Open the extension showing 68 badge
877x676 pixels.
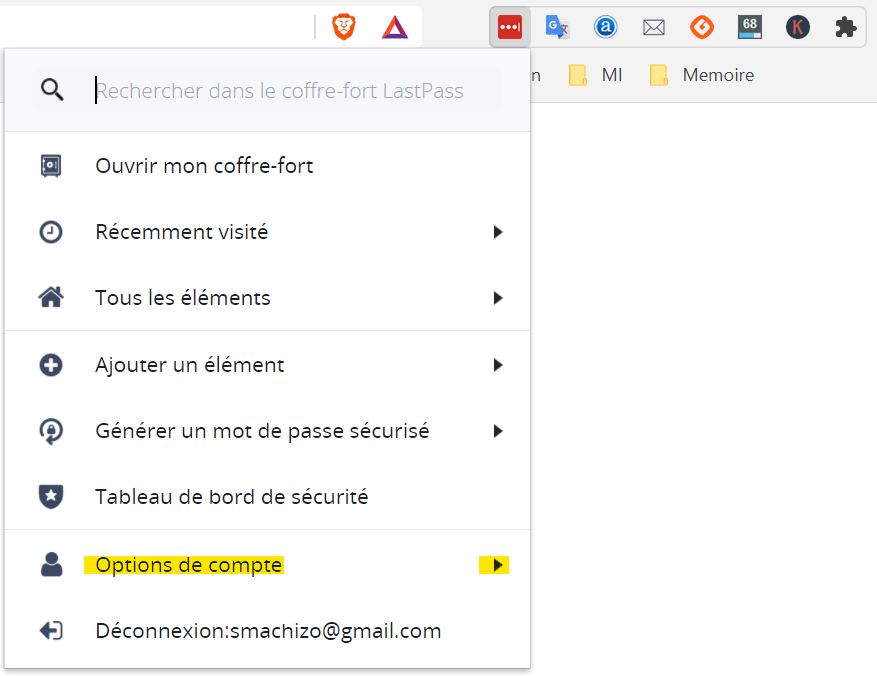[749, 27]
